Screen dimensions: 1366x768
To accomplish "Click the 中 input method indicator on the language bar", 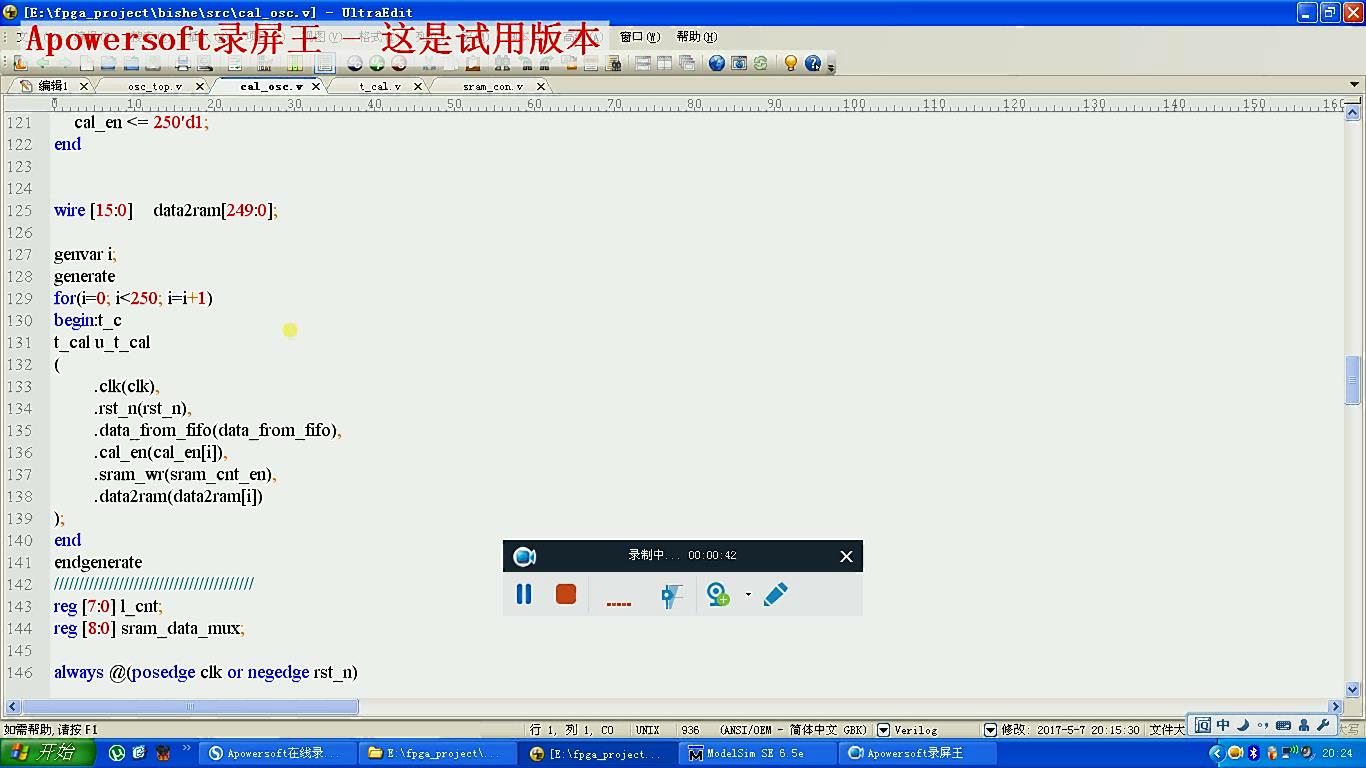I will click(x=1223, y=725).
